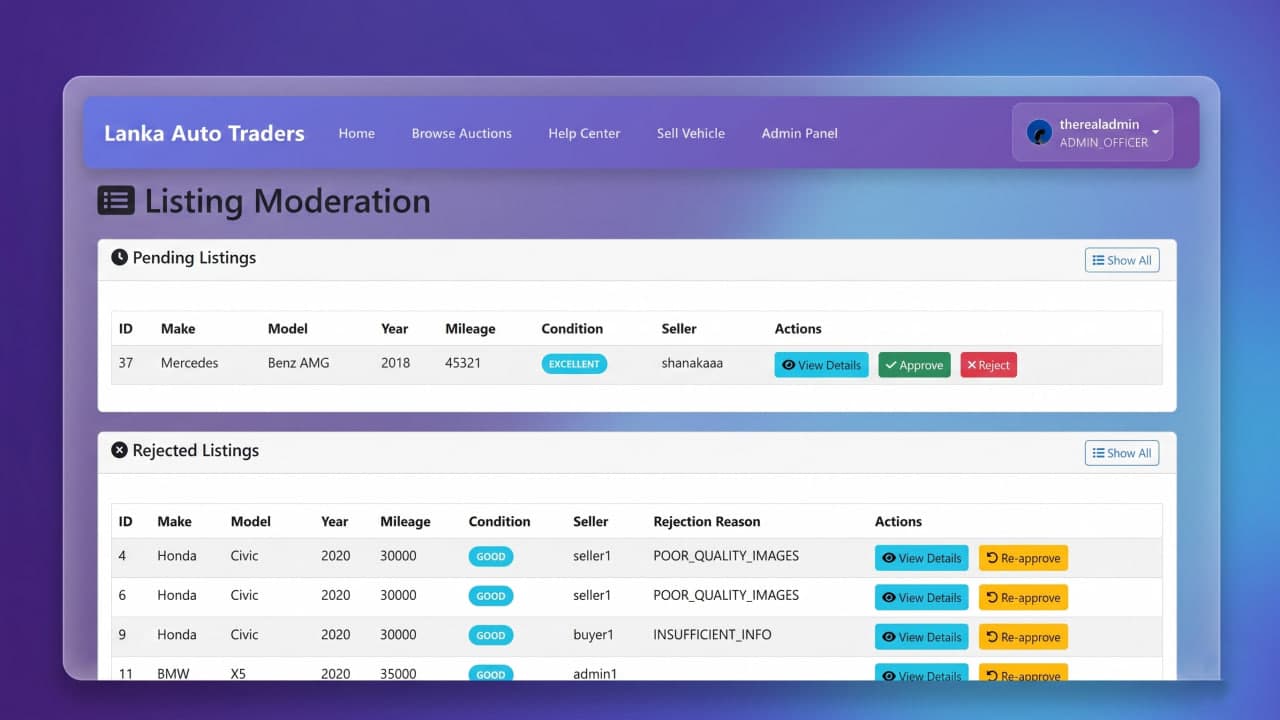This screenshot has width=1280, height=720.
Task: Show all pending listings
Action: [1122, 260]
